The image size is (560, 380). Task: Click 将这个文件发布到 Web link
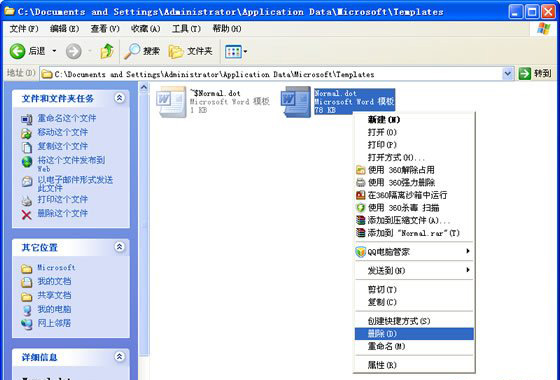coord(71,164)
